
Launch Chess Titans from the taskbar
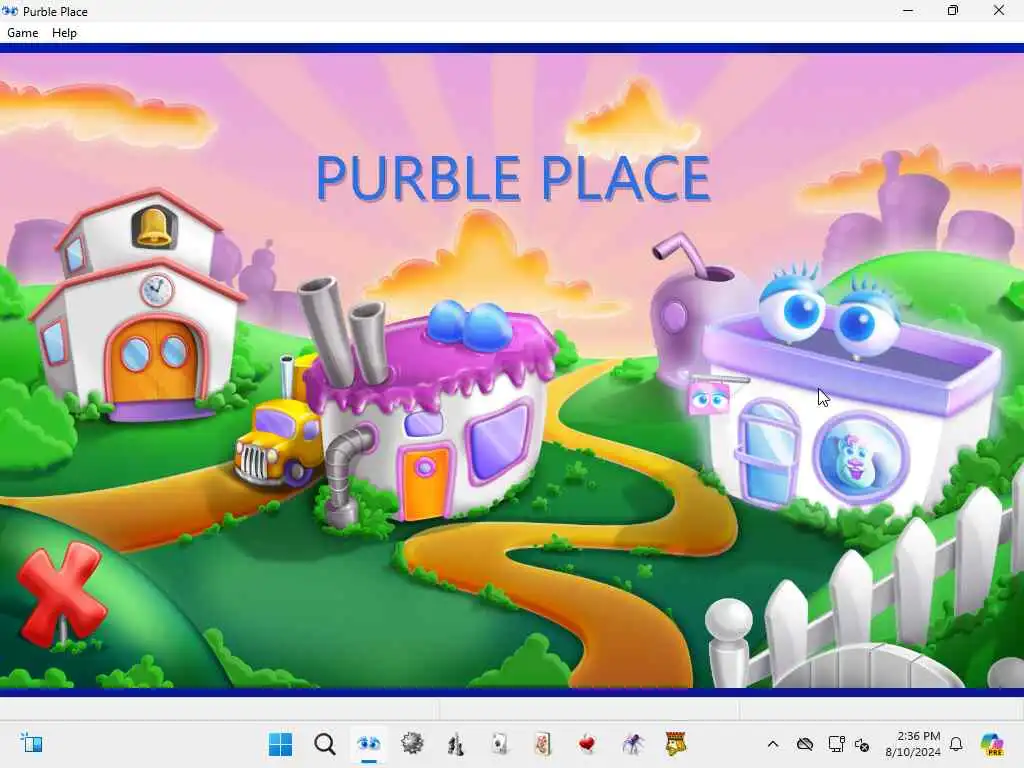(456, 744)
